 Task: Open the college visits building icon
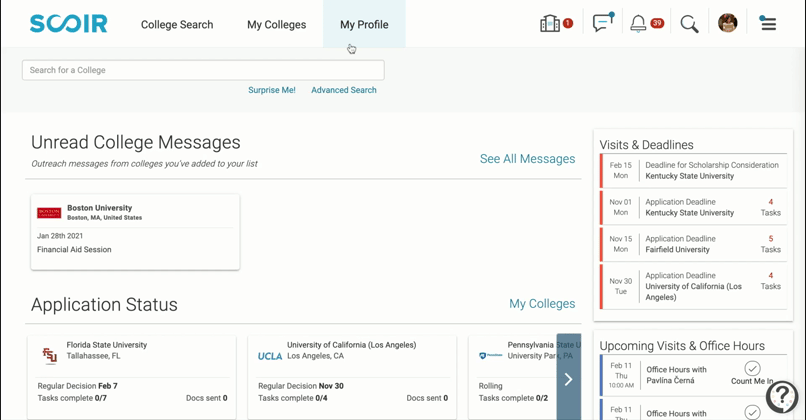click(x=549, y=24)
